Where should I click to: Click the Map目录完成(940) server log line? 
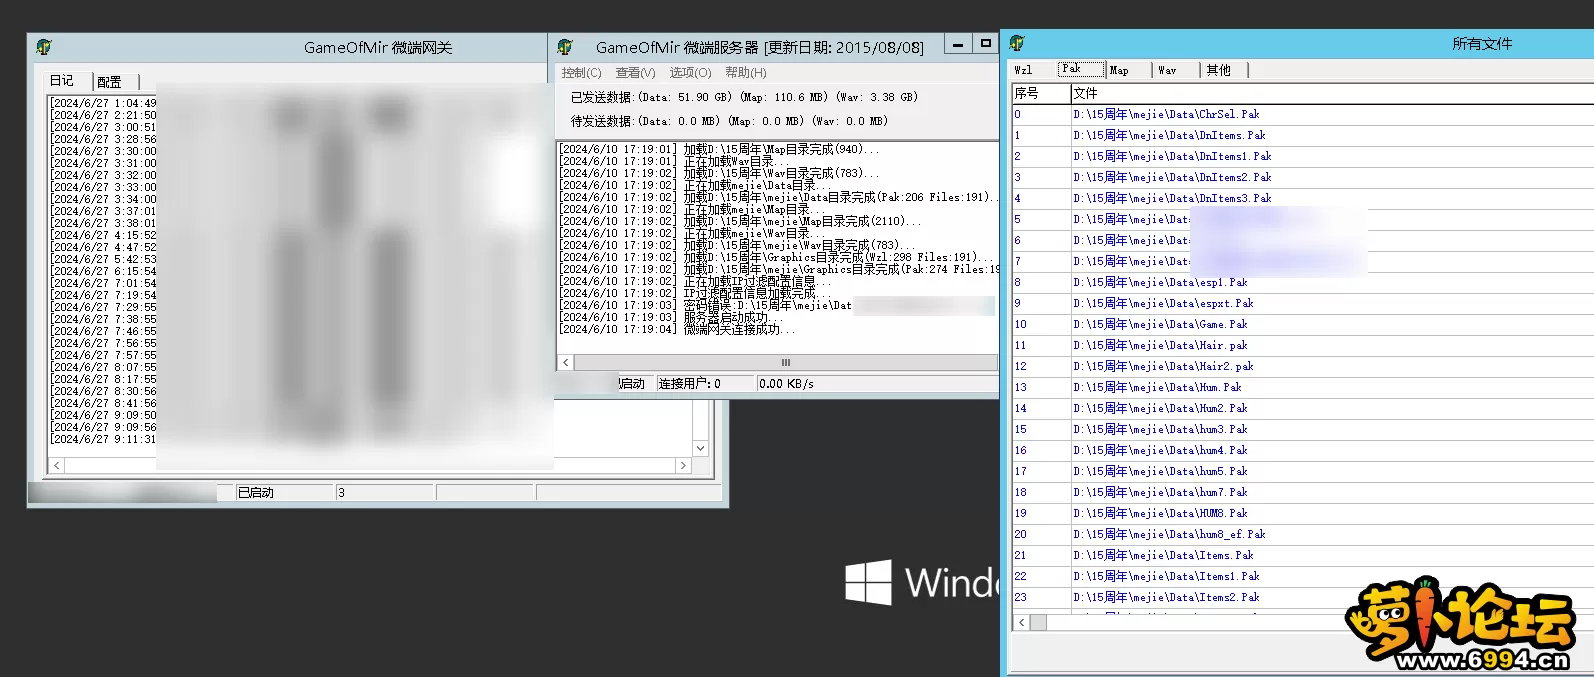[x=719, y=149]
